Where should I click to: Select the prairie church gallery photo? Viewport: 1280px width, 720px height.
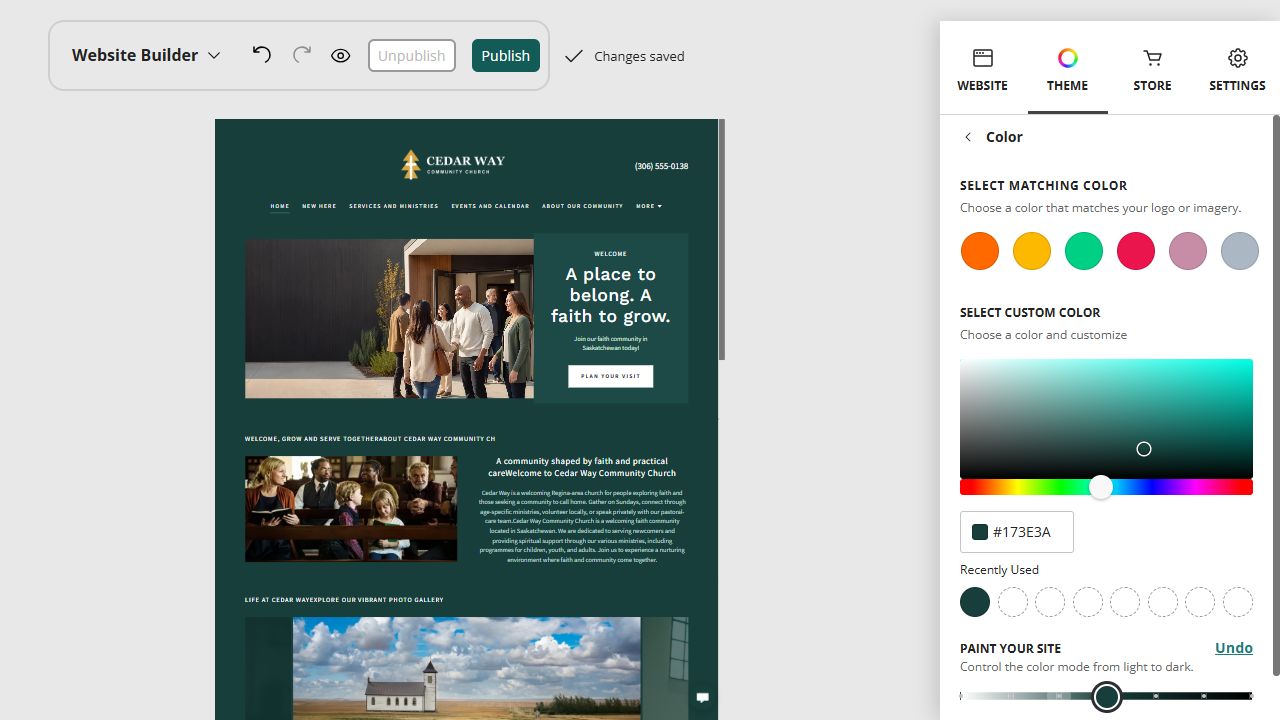pyautogui.click(x=467, y=668)
